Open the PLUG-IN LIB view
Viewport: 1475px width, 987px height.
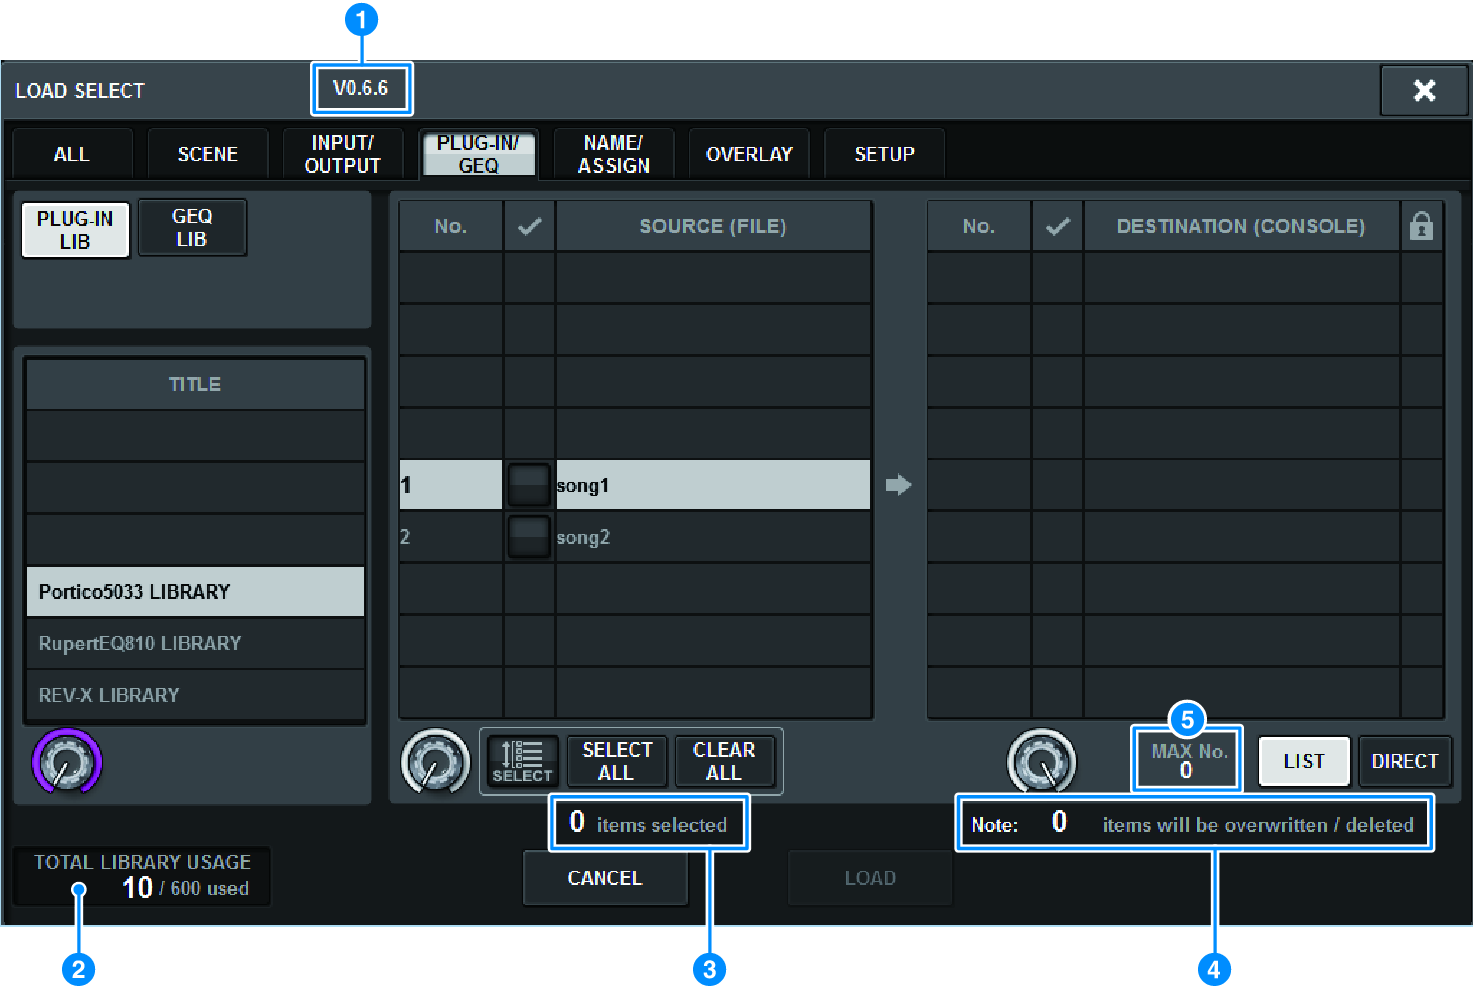[x=75, y=229]
